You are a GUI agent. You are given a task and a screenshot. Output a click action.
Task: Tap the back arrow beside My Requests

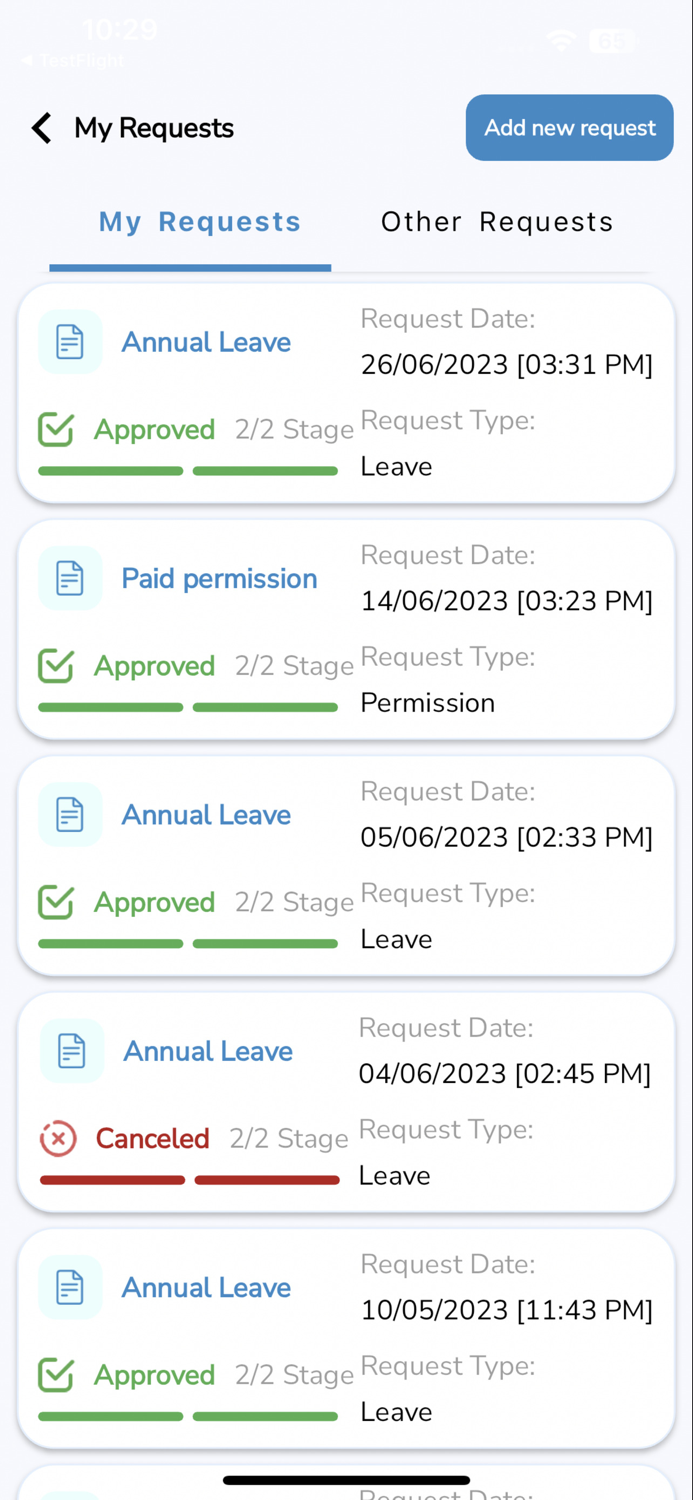coord(41,128)
